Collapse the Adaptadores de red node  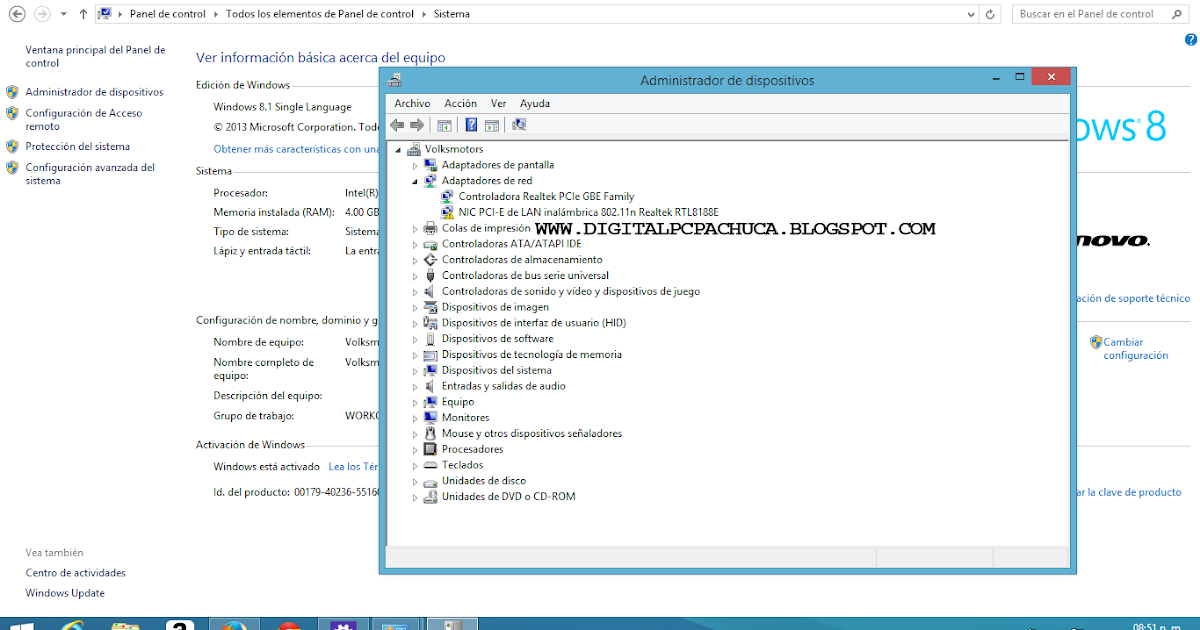click(x=415, y=181)
